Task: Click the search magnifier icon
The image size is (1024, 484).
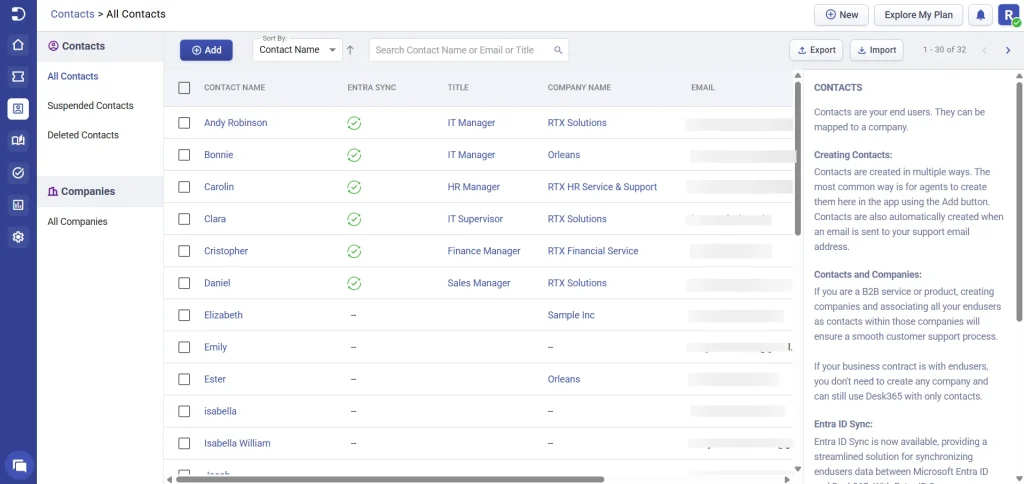Action: pyautogui.click(x=558, y=50)
